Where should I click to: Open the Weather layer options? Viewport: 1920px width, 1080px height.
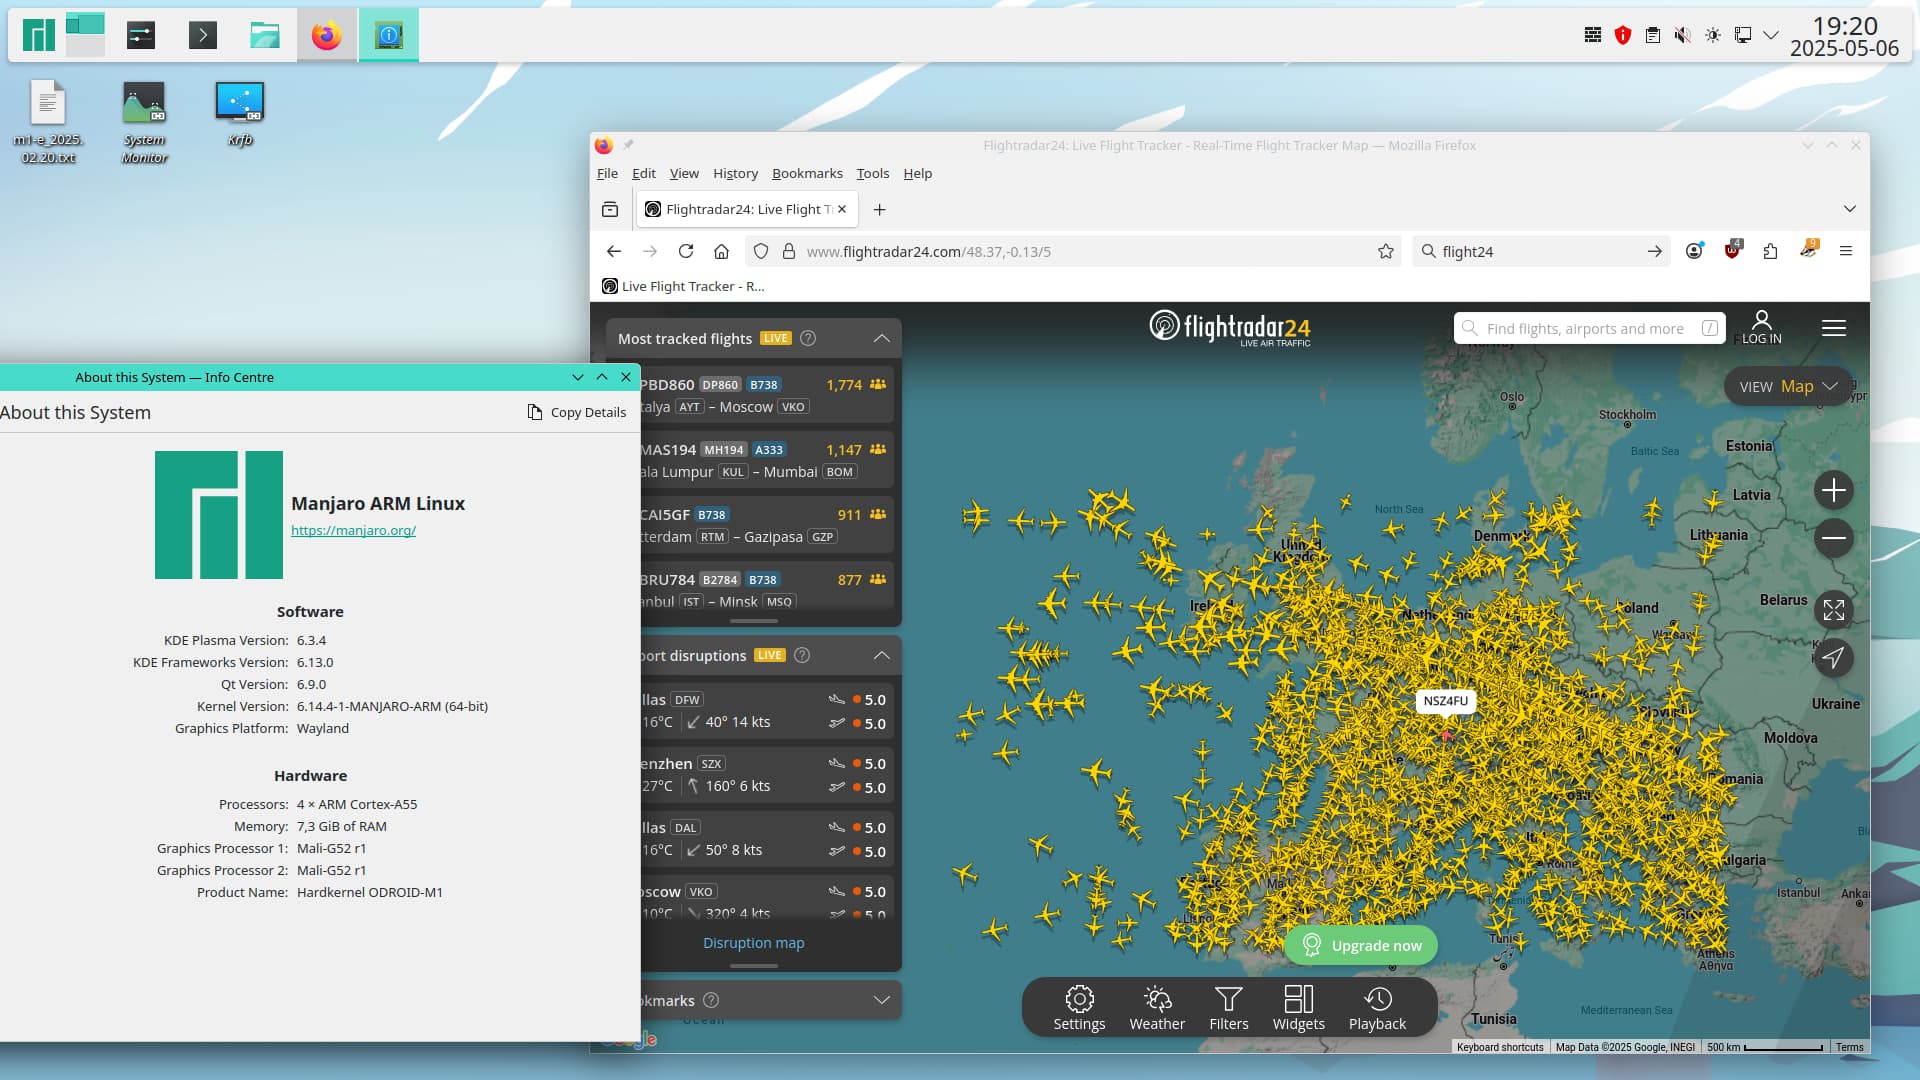tap(1157, 1008)
